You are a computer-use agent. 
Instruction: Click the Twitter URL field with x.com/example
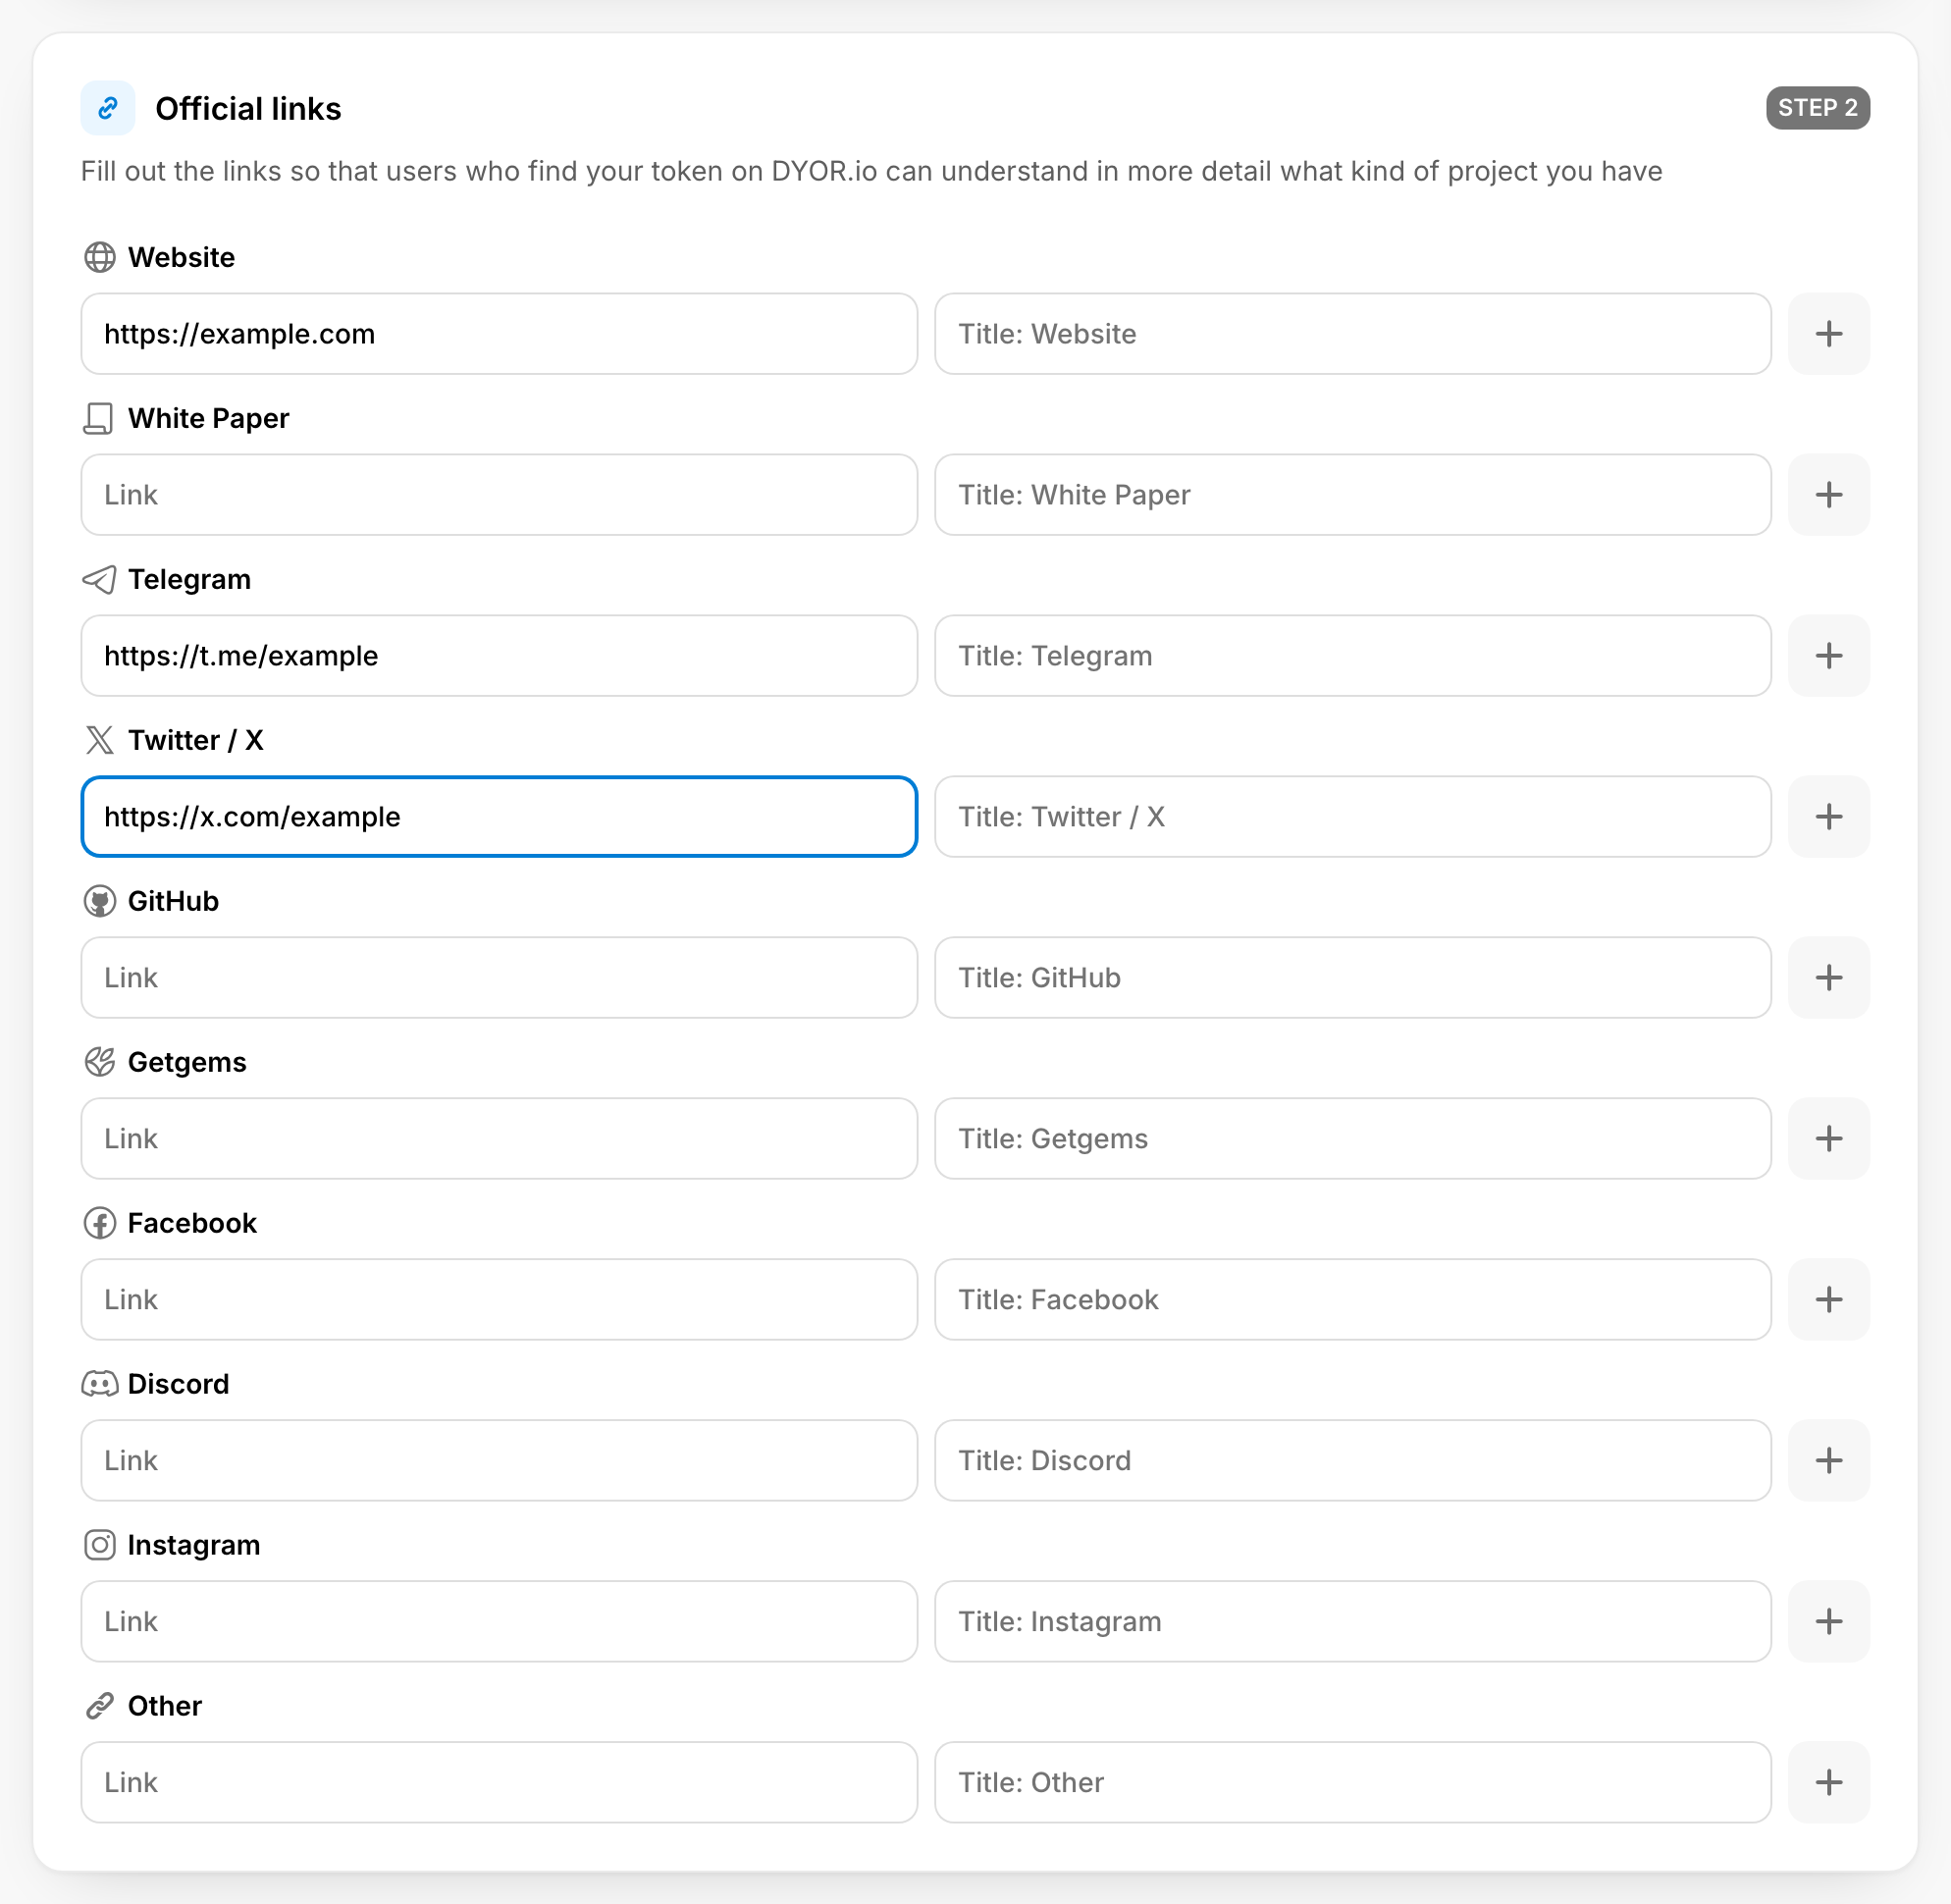click(x=499, y=817)
